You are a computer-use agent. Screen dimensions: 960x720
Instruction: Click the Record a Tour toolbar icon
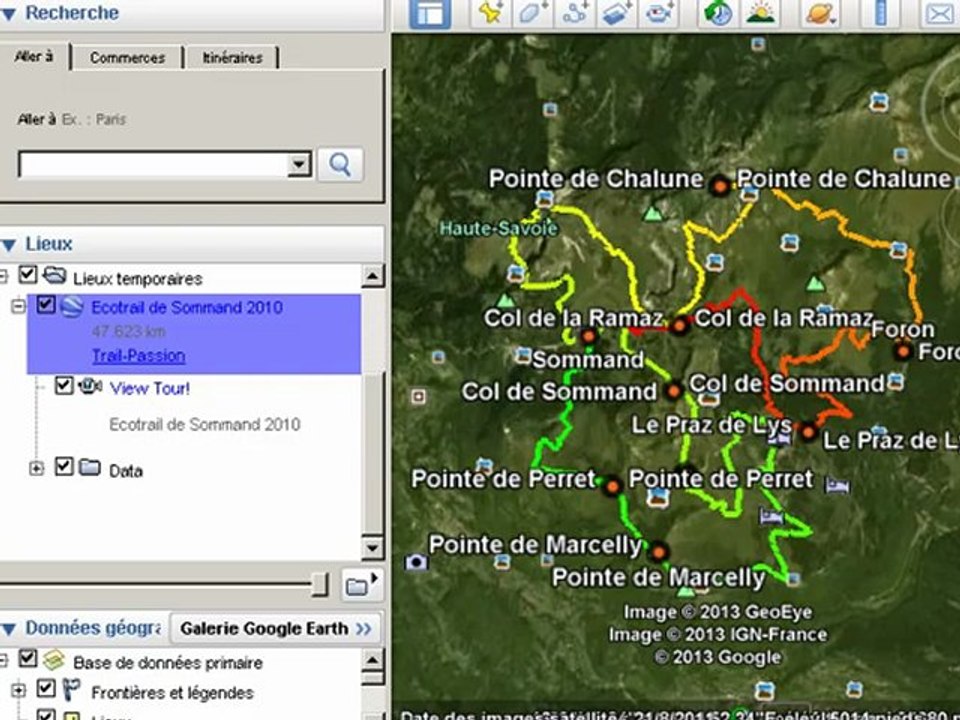(x=658, y=12)
